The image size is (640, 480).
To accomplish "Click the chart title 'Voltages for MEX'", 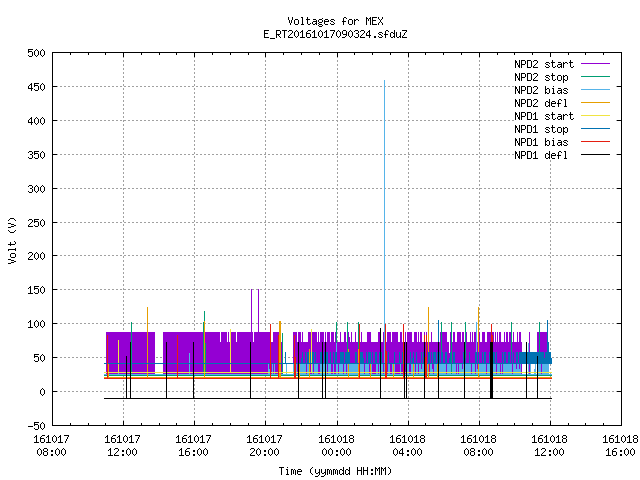I will tap(335, 21).
